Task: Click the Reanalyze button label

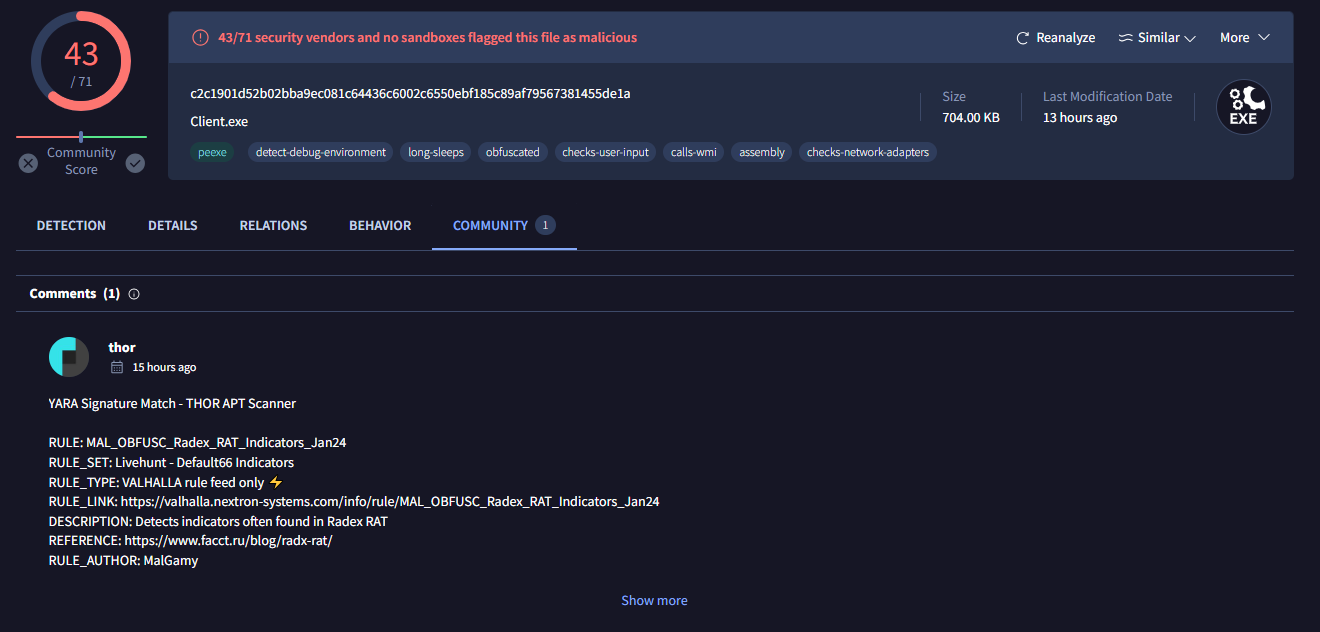Action: coord(1066,38)
